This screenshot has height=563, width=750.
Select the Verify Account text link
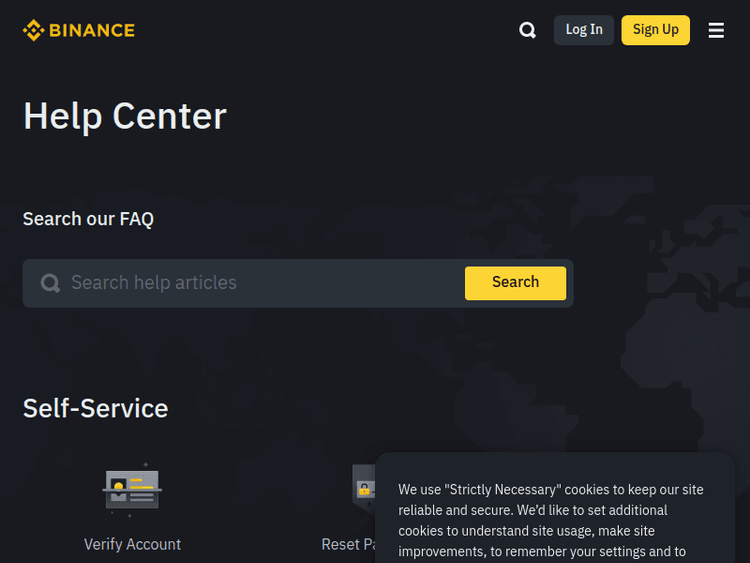pos(132,544)
